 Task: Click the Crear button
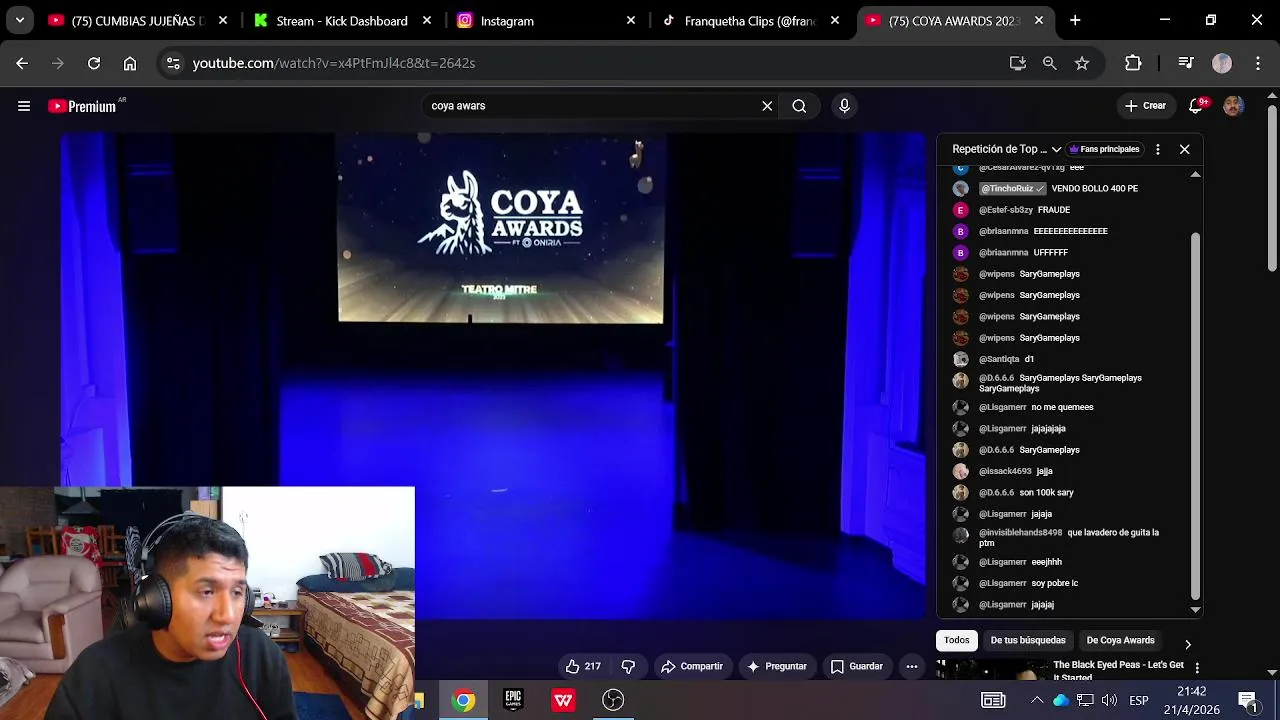click(x=1146, y=106)
